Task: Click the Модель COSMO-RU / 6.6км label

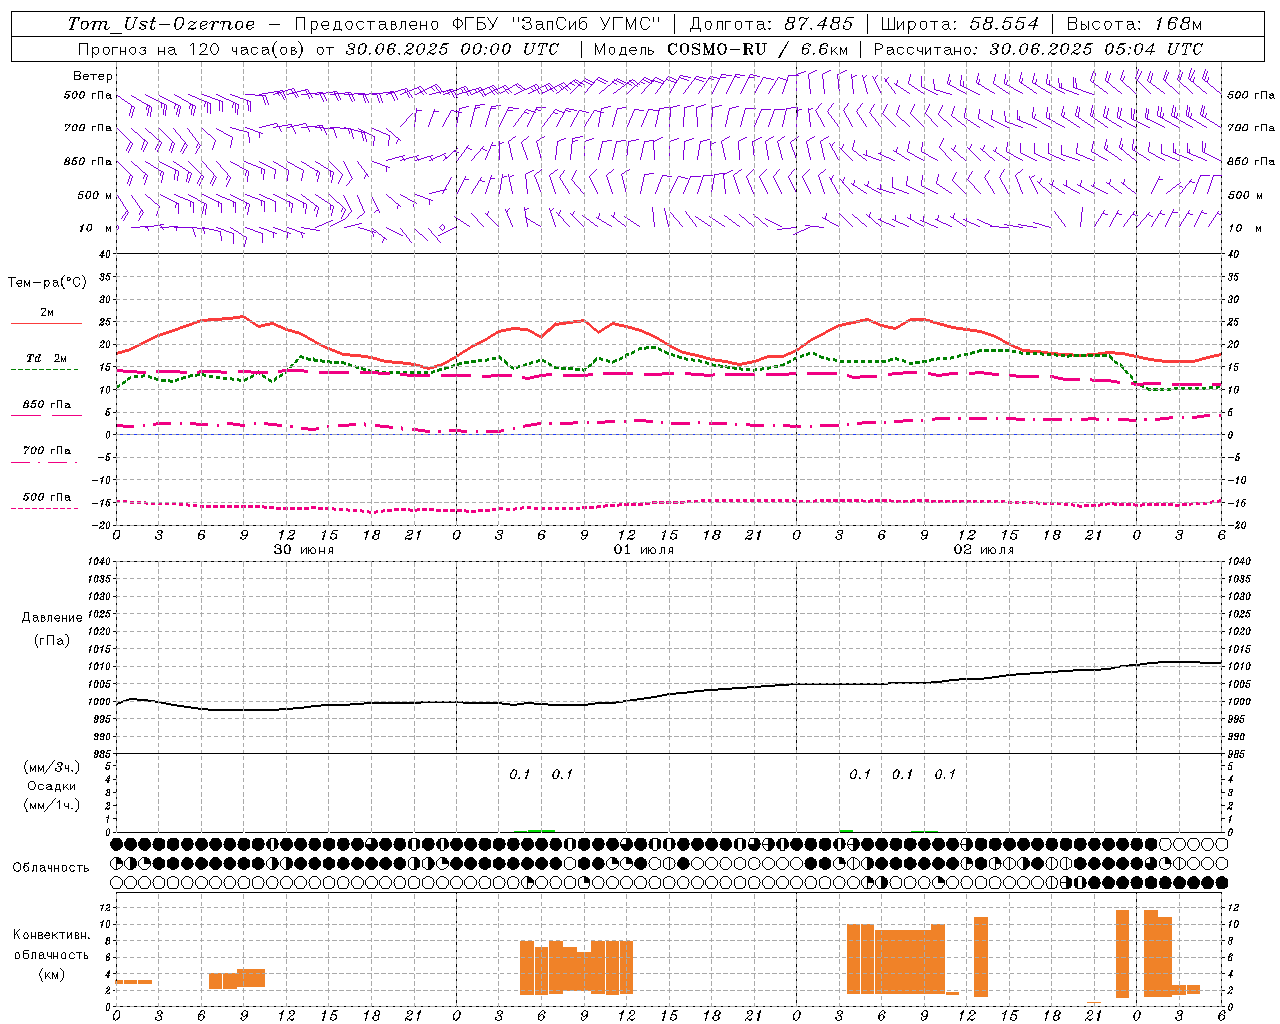Action: [x=721, y=49]
